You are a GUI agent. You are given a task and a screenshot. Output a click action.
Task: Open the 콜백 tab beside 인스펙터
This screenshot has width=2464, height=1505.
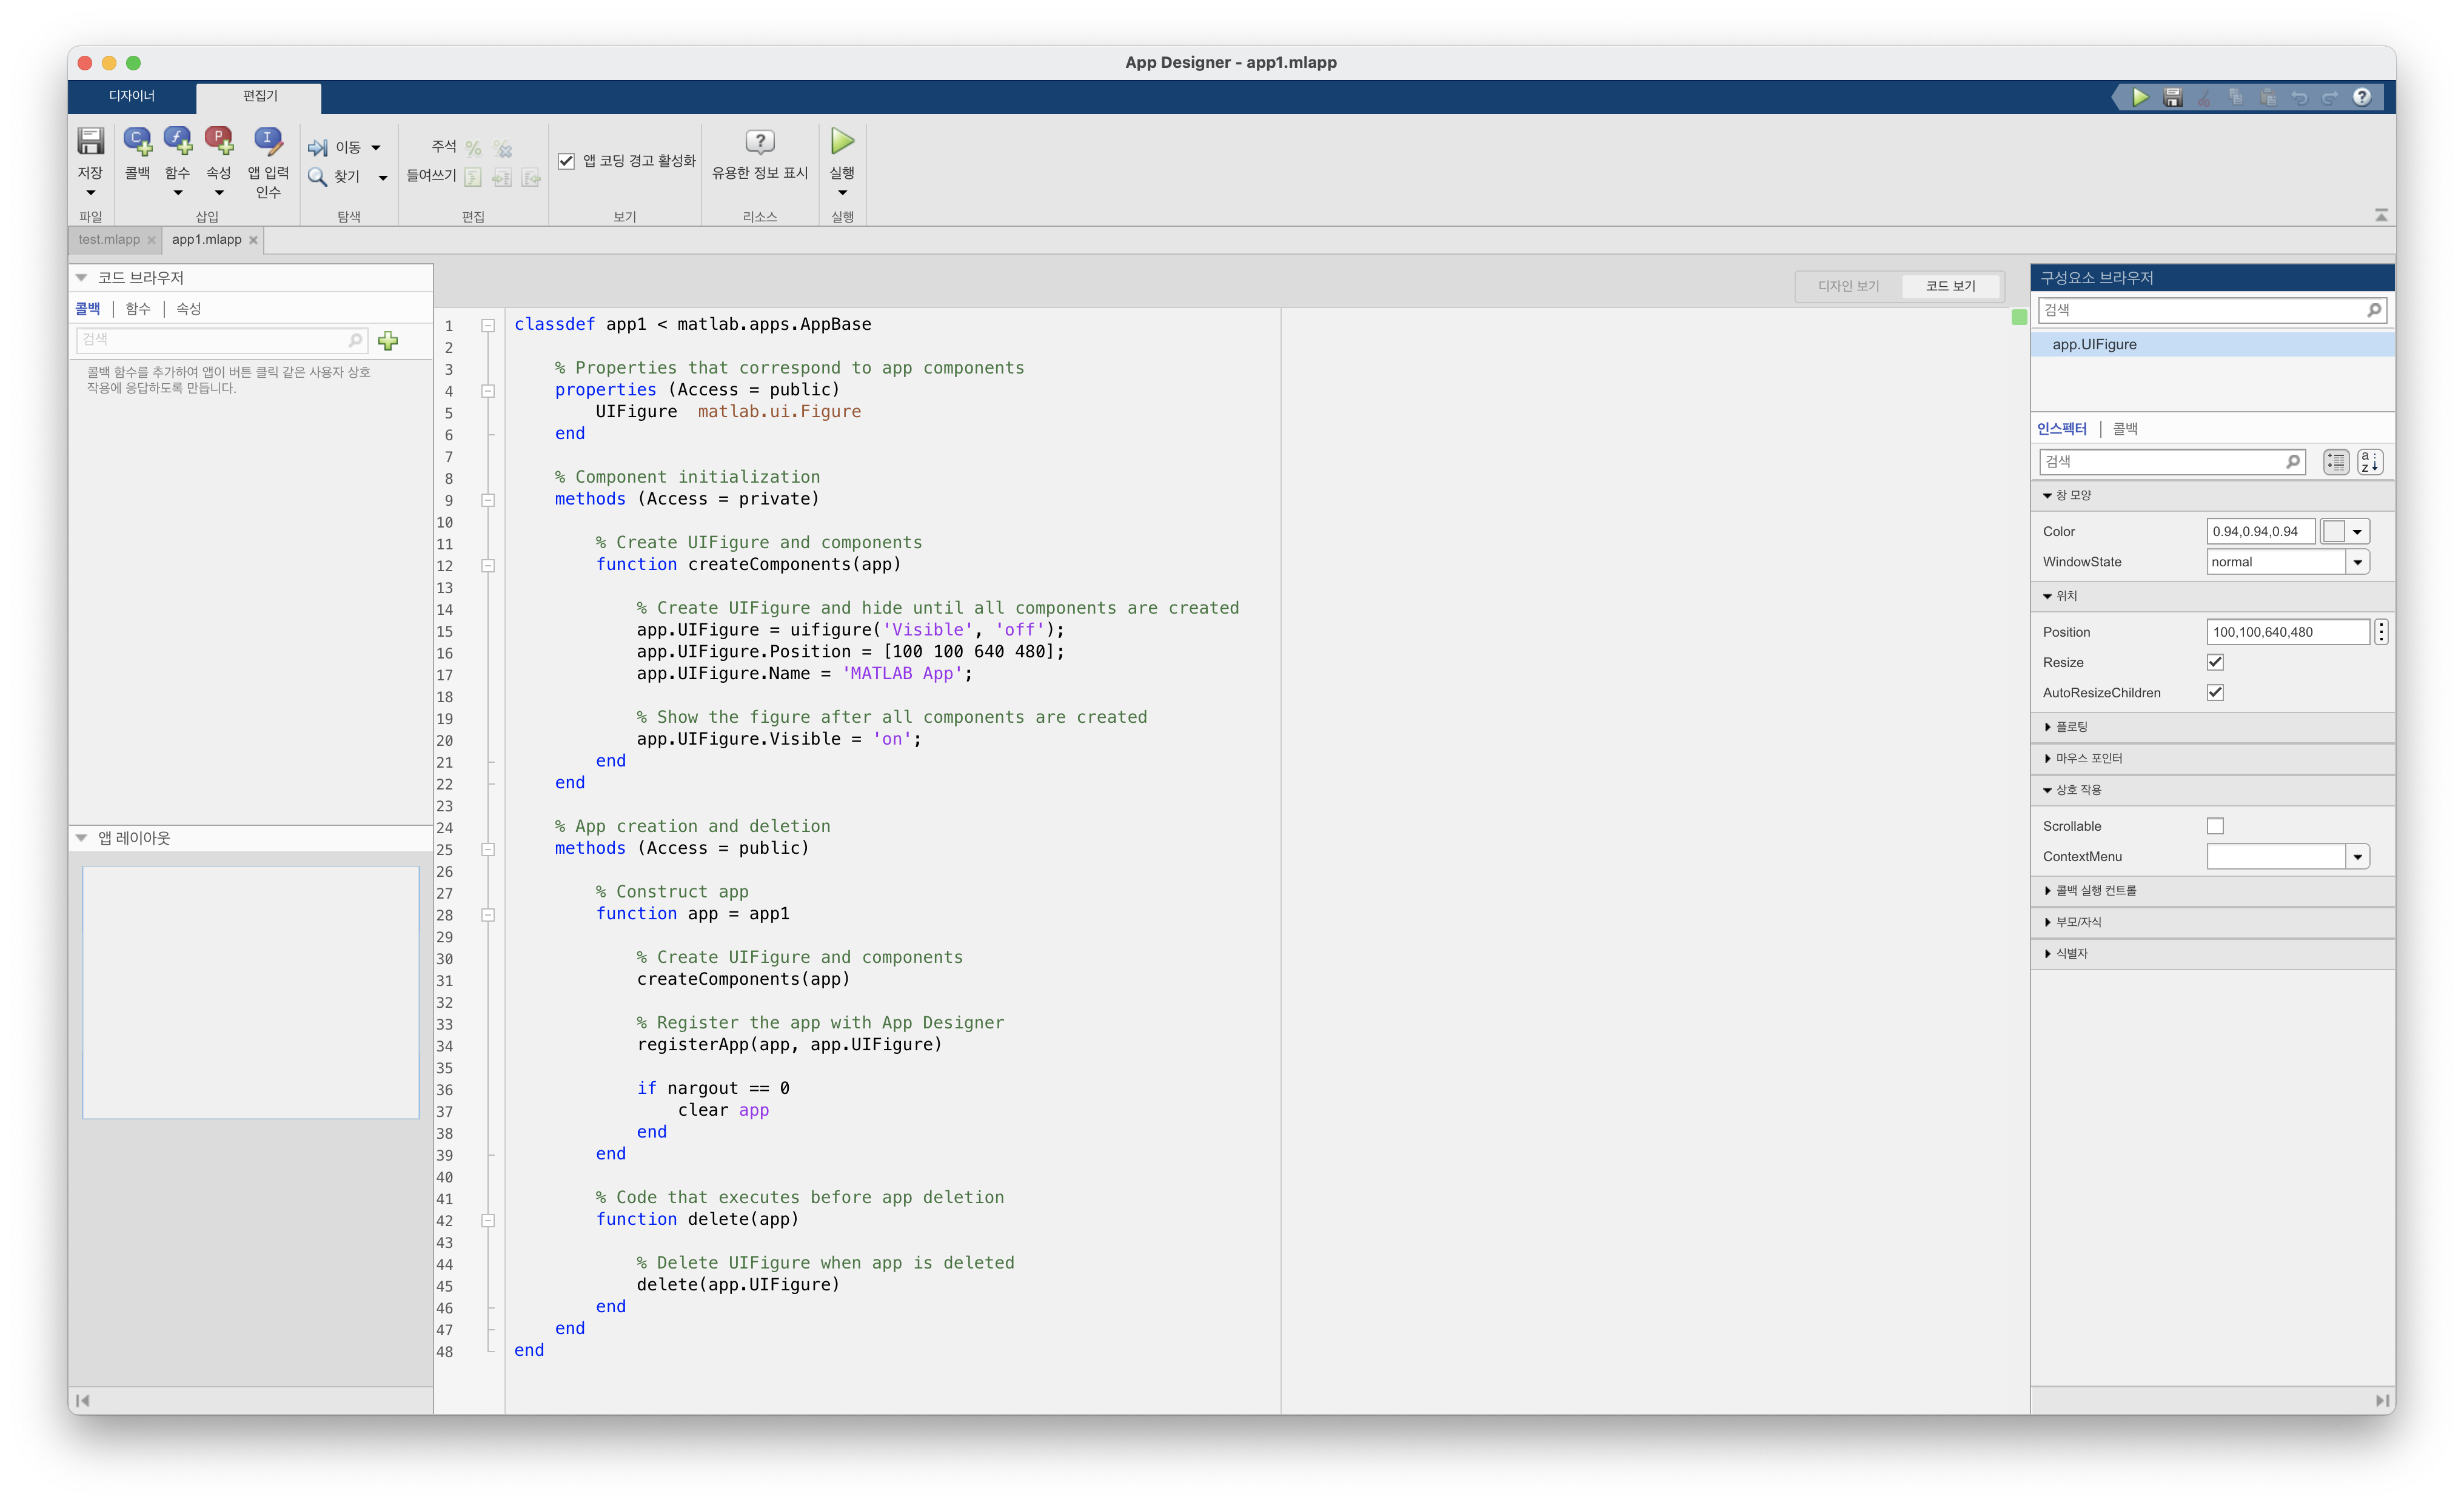[2125, 429]
